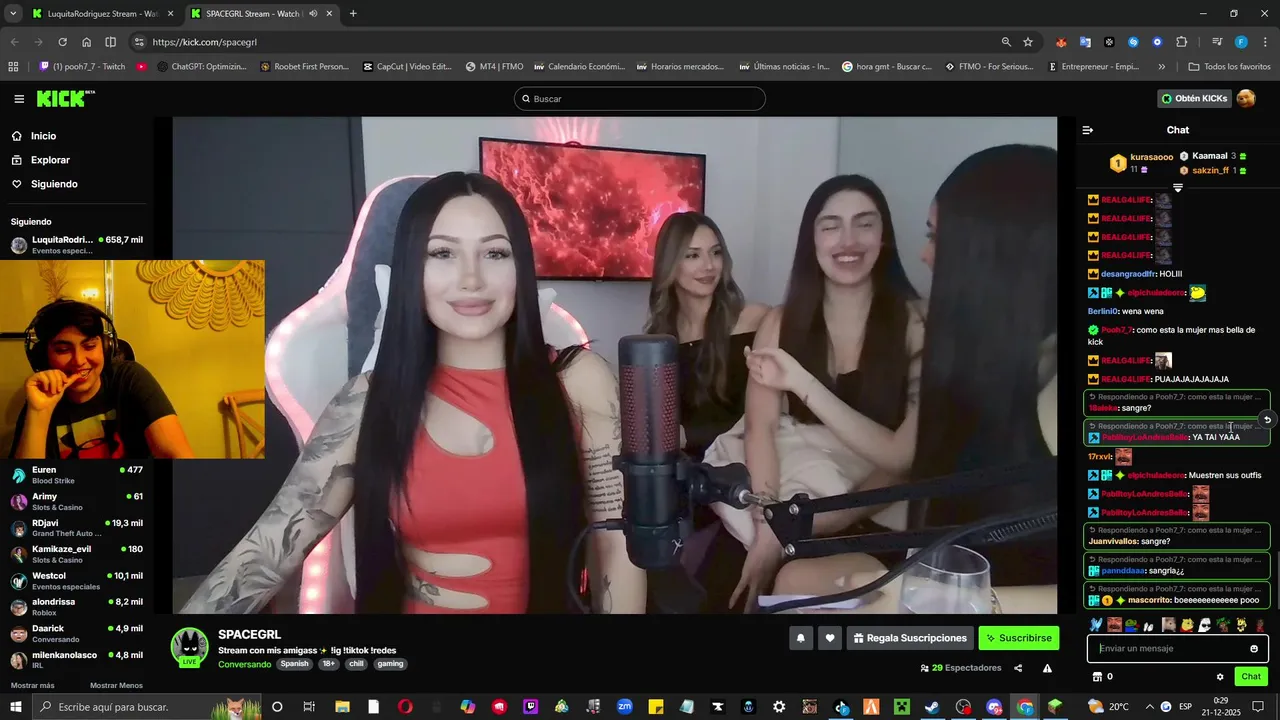
Task: Open browser zoom magnifier in address bar
Action: tap(1006, 42)
